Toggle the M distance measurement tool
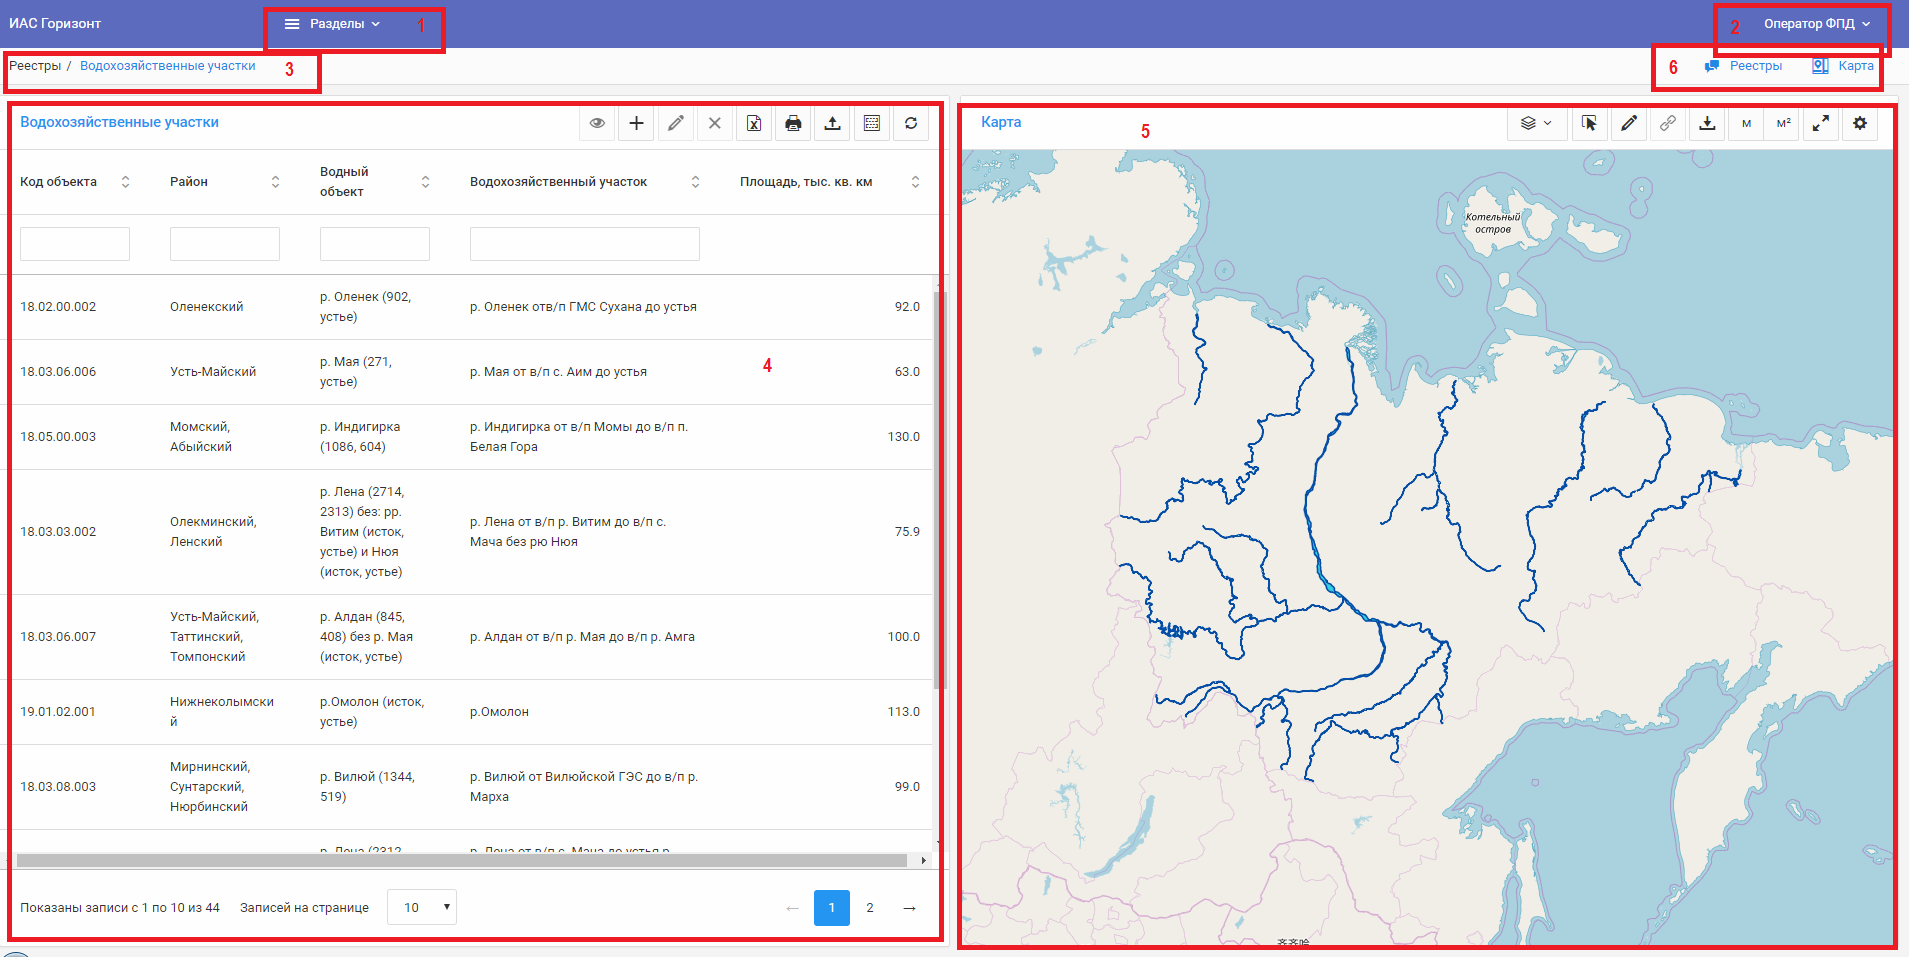This screenshot has width=1909, height=957. point(1746,123)
